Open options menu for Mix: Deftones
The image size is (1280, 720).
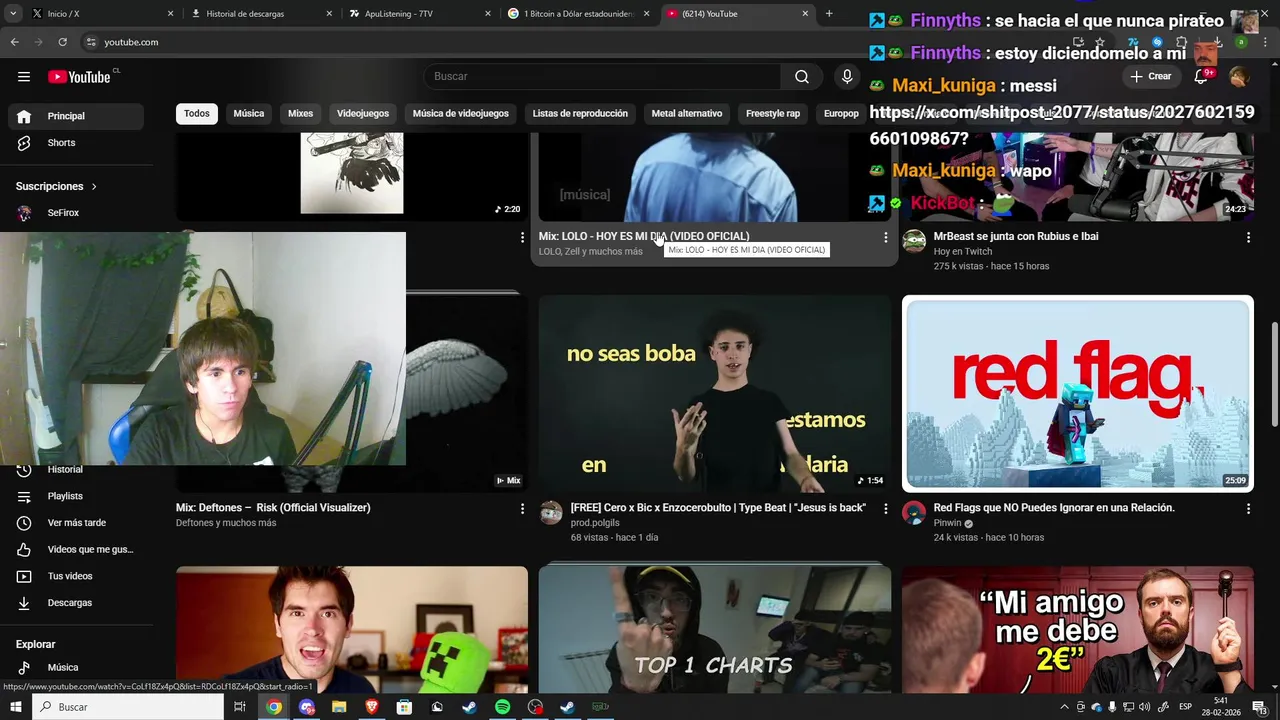click(522, 508)
